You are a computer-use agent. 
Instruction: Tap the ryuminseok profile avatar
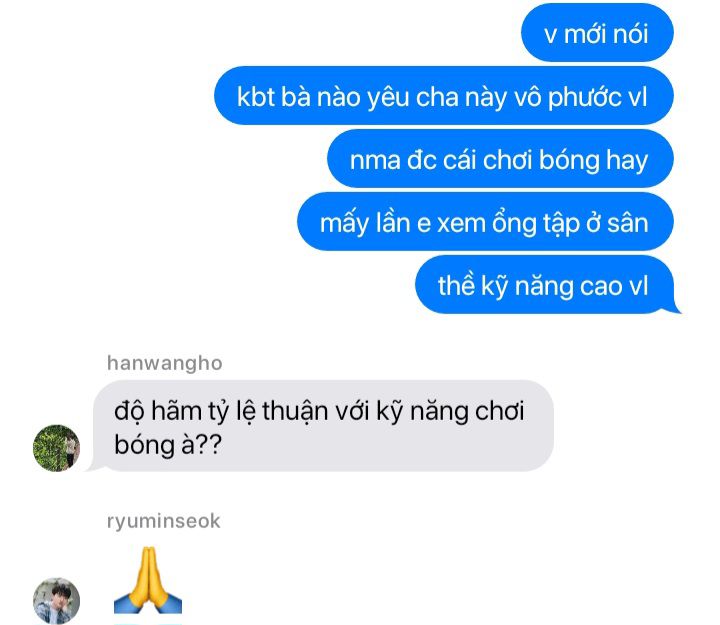(x=56, y=601)
